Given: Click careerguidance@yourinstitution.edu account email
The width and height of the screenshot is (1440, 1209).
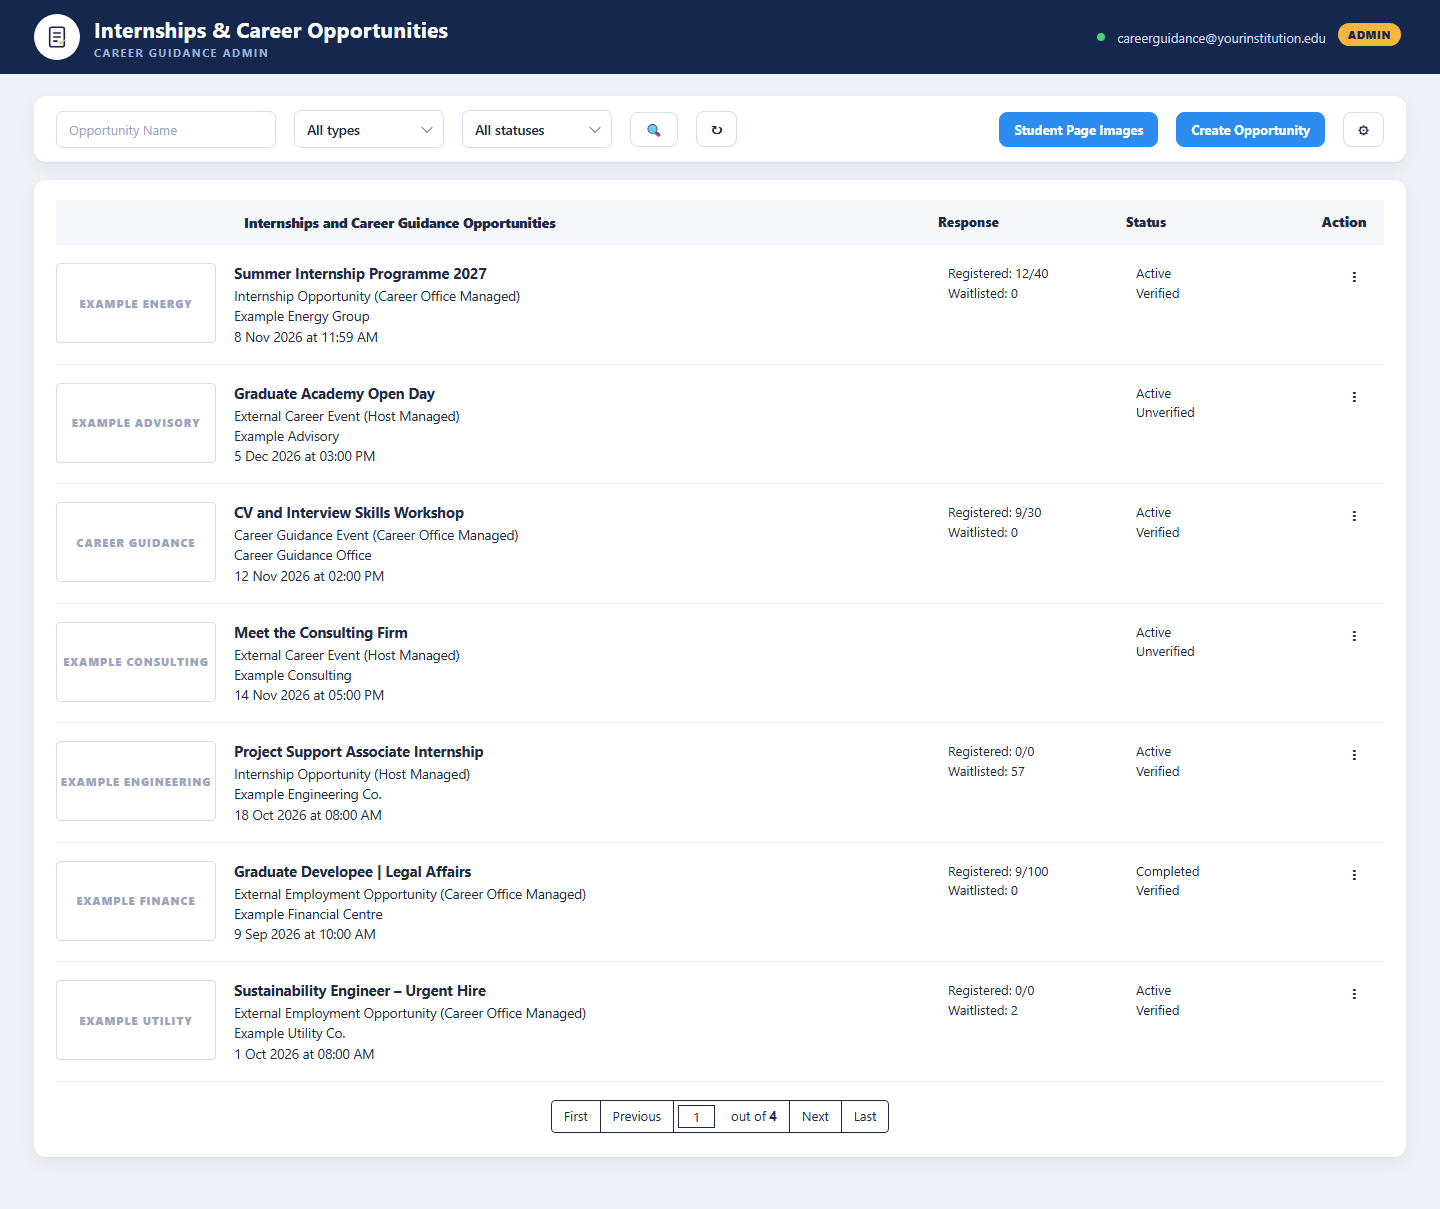Looking at the screenshot, I should (1221, 38).
